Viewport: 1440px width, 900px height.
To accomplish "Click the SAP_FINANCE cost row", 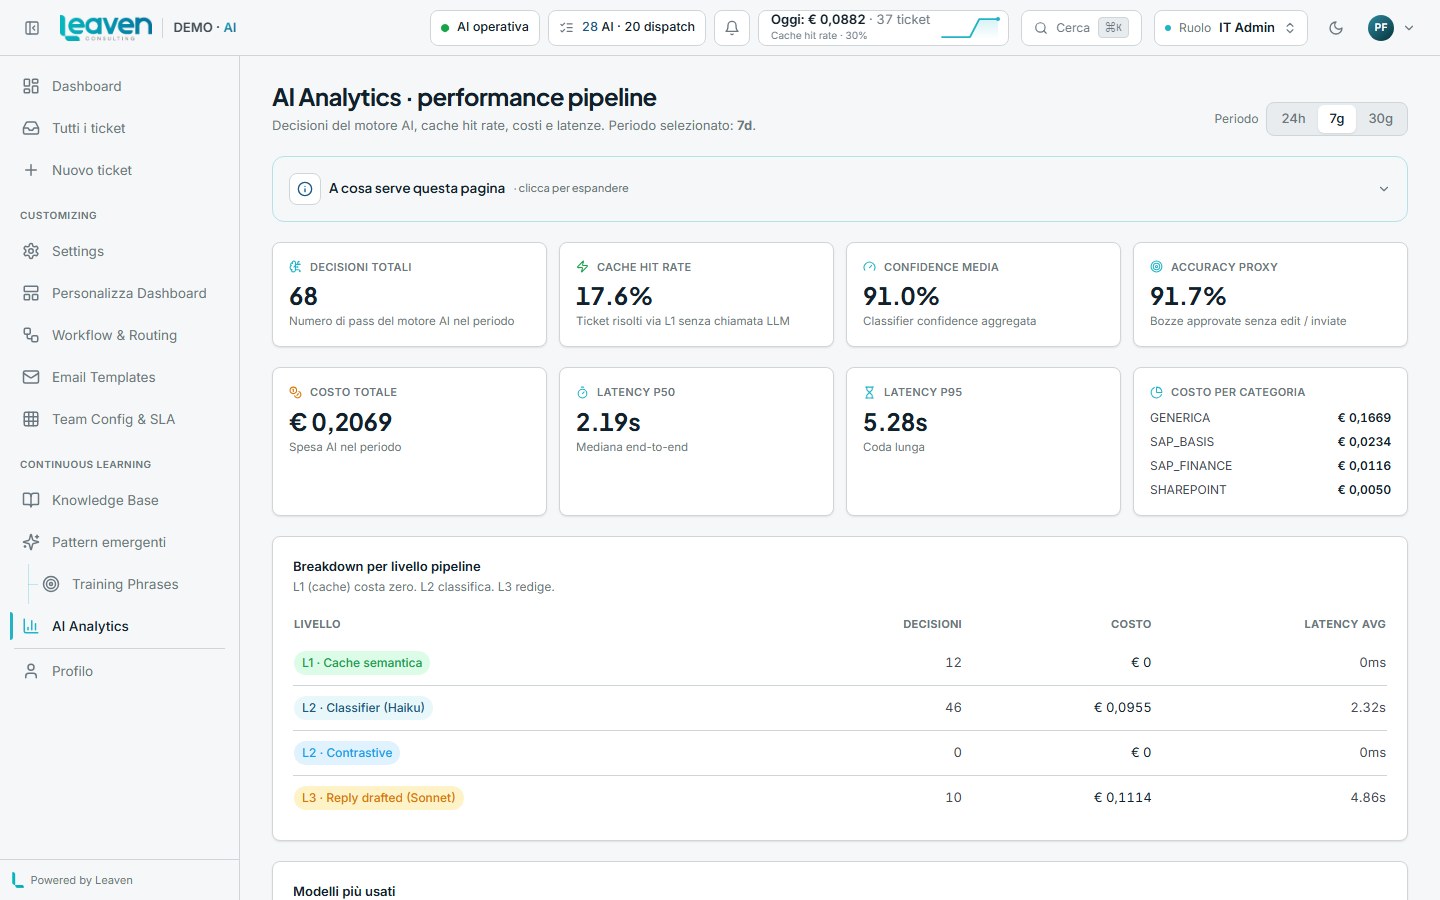I will [1270, 466].
